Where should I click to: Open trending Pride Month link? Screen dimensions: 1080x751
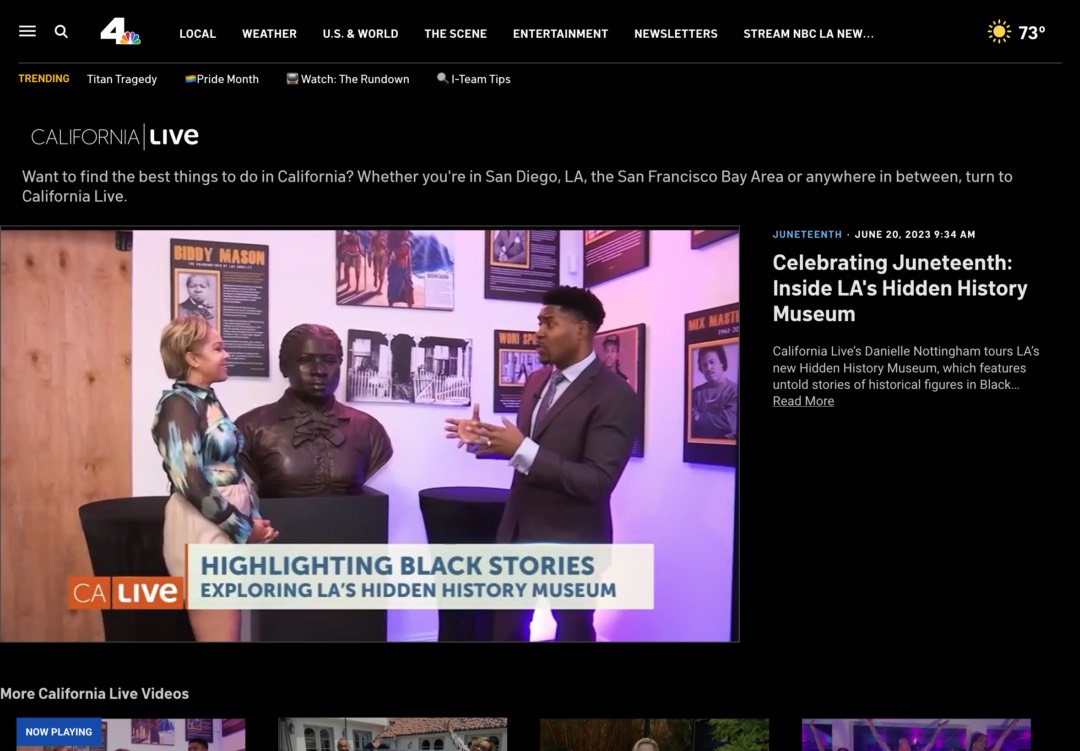pyautogui.click(x=222, y=79)
